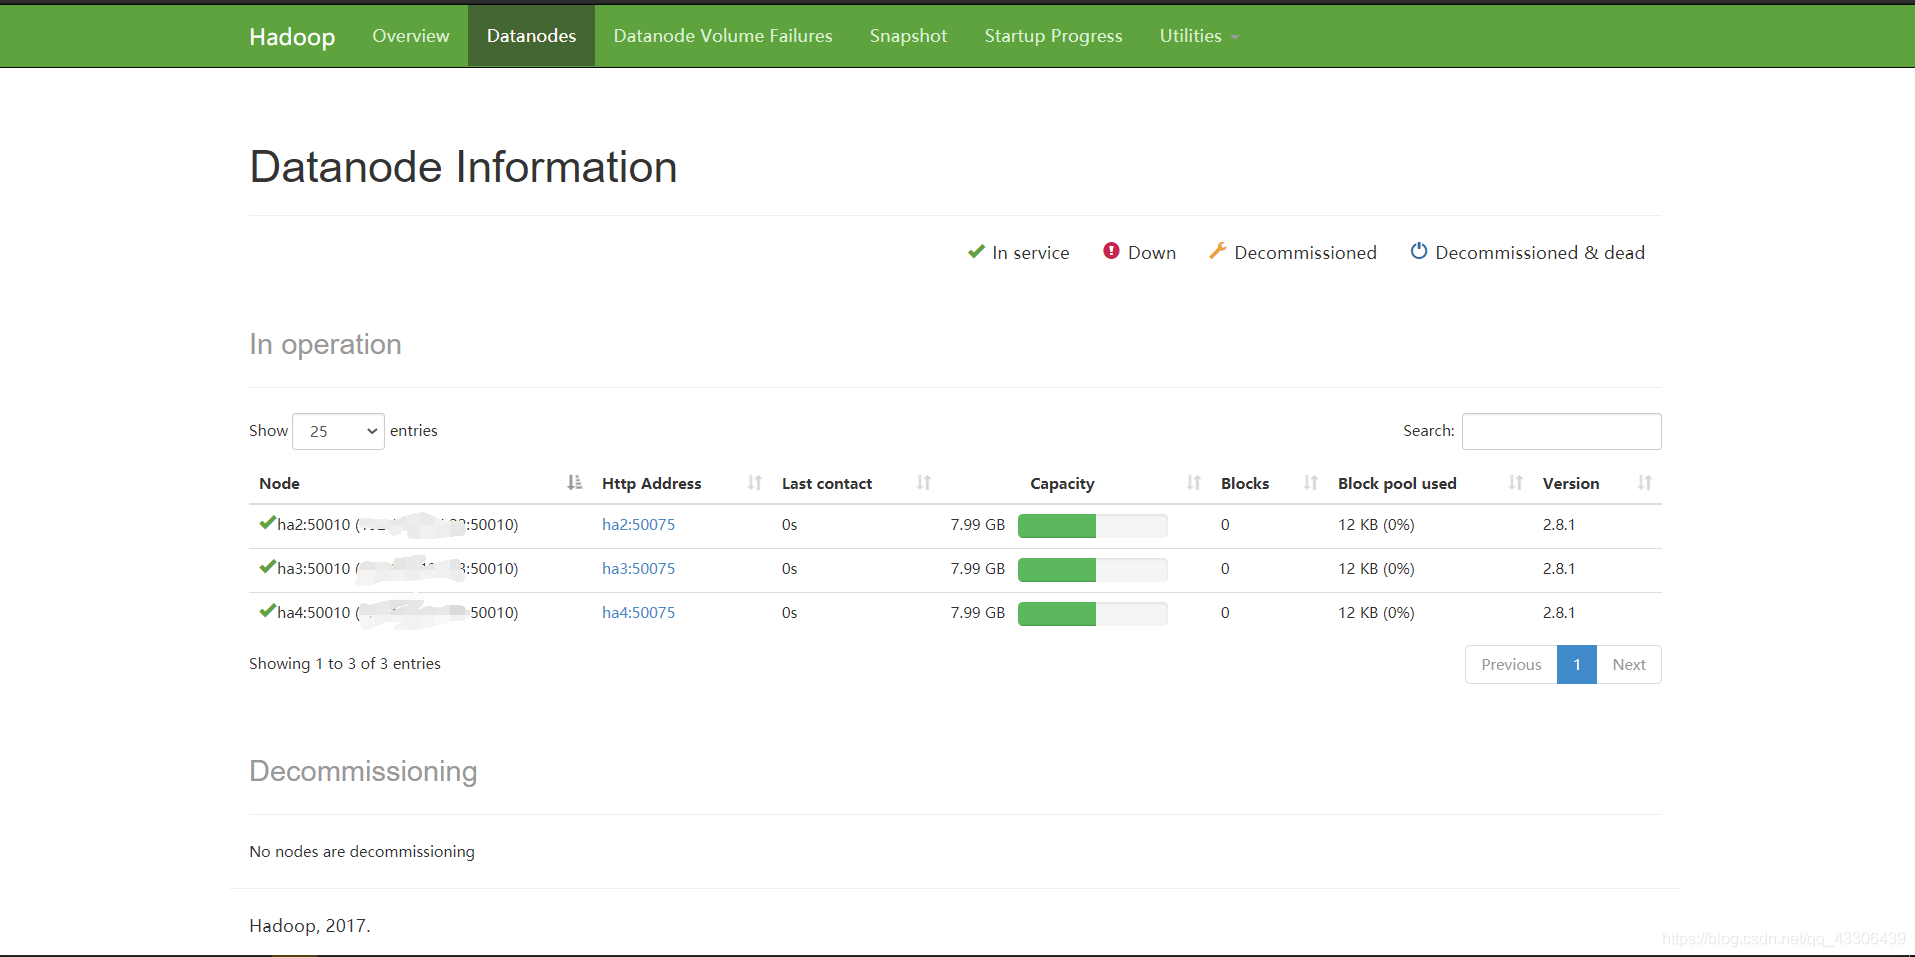1915x957 pixels.
Task: Sort by Version column icon
Action: click(1645, 483)
